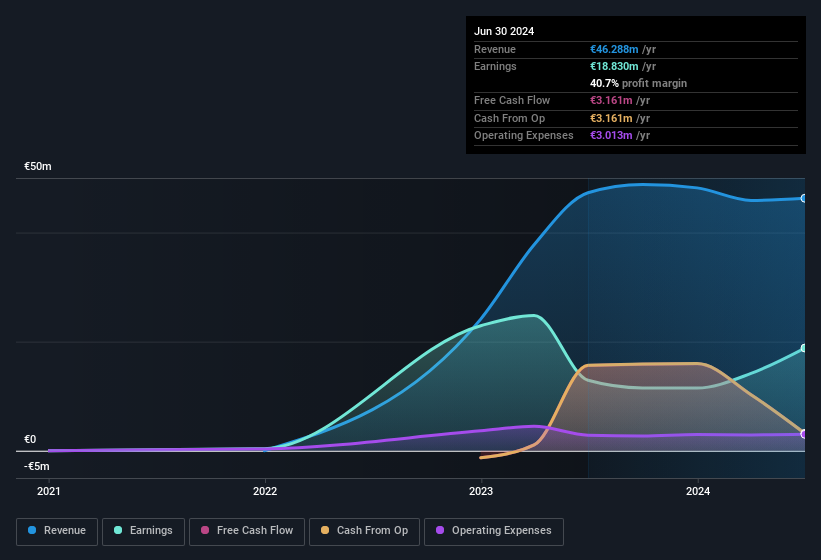821x560 pixels.
Task: Click the Free Cash Flow label in tooltip
Action: (512, 100)
